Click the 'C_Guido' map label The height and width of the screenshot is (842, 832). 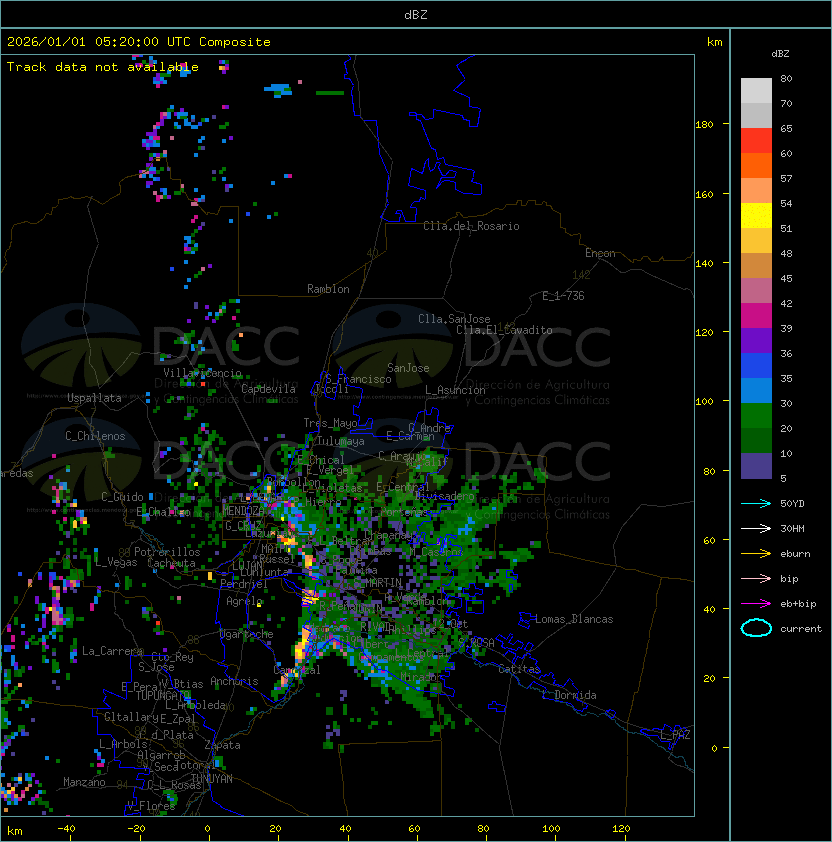pyautogui.click(x=122, y=497)
